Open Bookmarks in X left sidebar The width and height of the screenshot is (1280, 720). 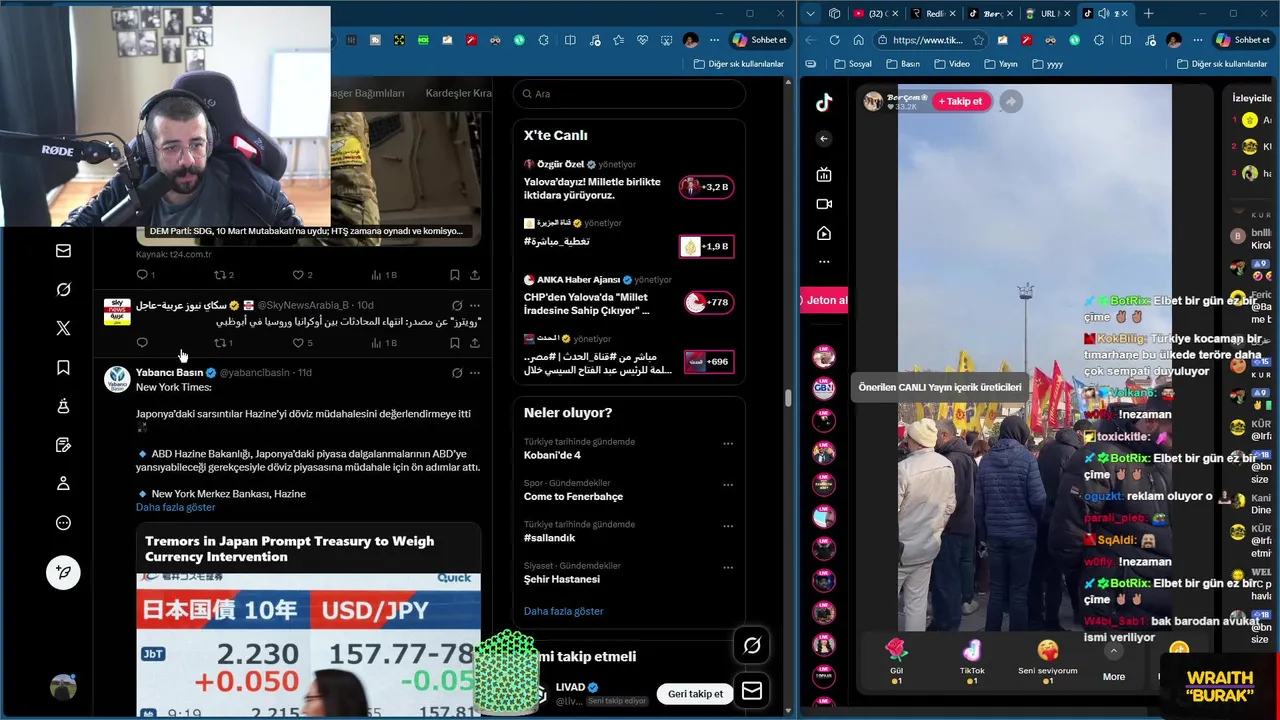pos(63,367)
